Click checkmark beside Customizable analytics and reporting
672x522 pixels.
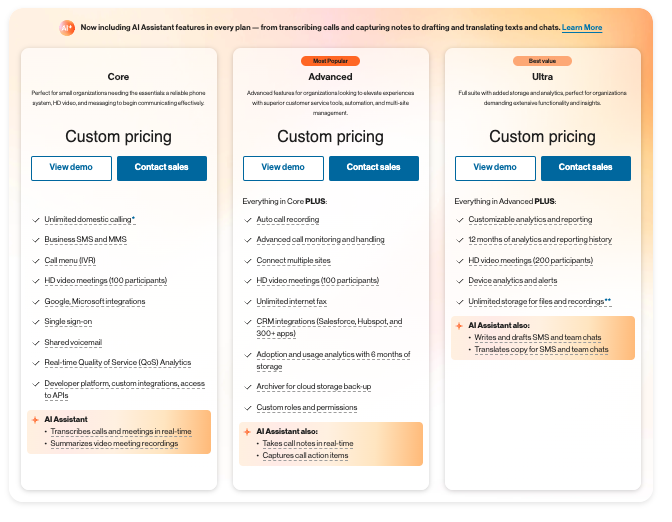(460, 219)
